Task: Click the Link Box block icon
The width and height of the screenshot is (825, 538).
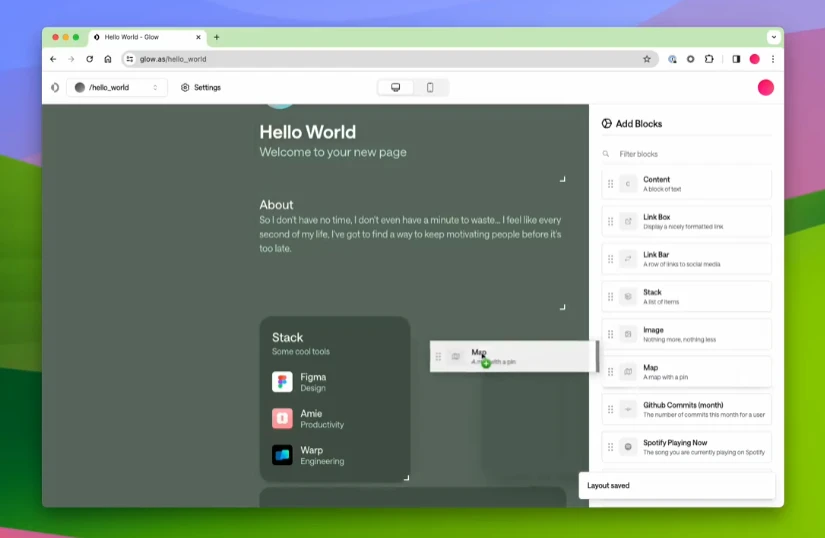Action: tap(628, 221)
